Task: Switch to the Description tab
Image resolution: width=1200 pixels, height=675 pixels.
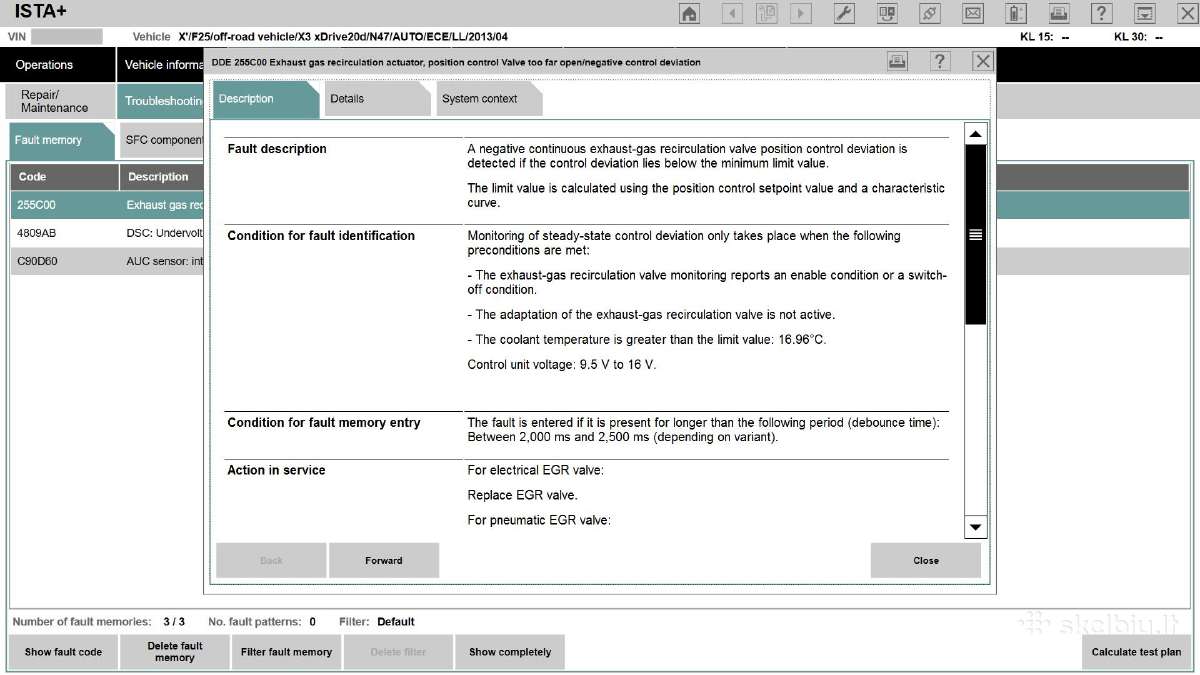Action: click(x=265, y=99)
